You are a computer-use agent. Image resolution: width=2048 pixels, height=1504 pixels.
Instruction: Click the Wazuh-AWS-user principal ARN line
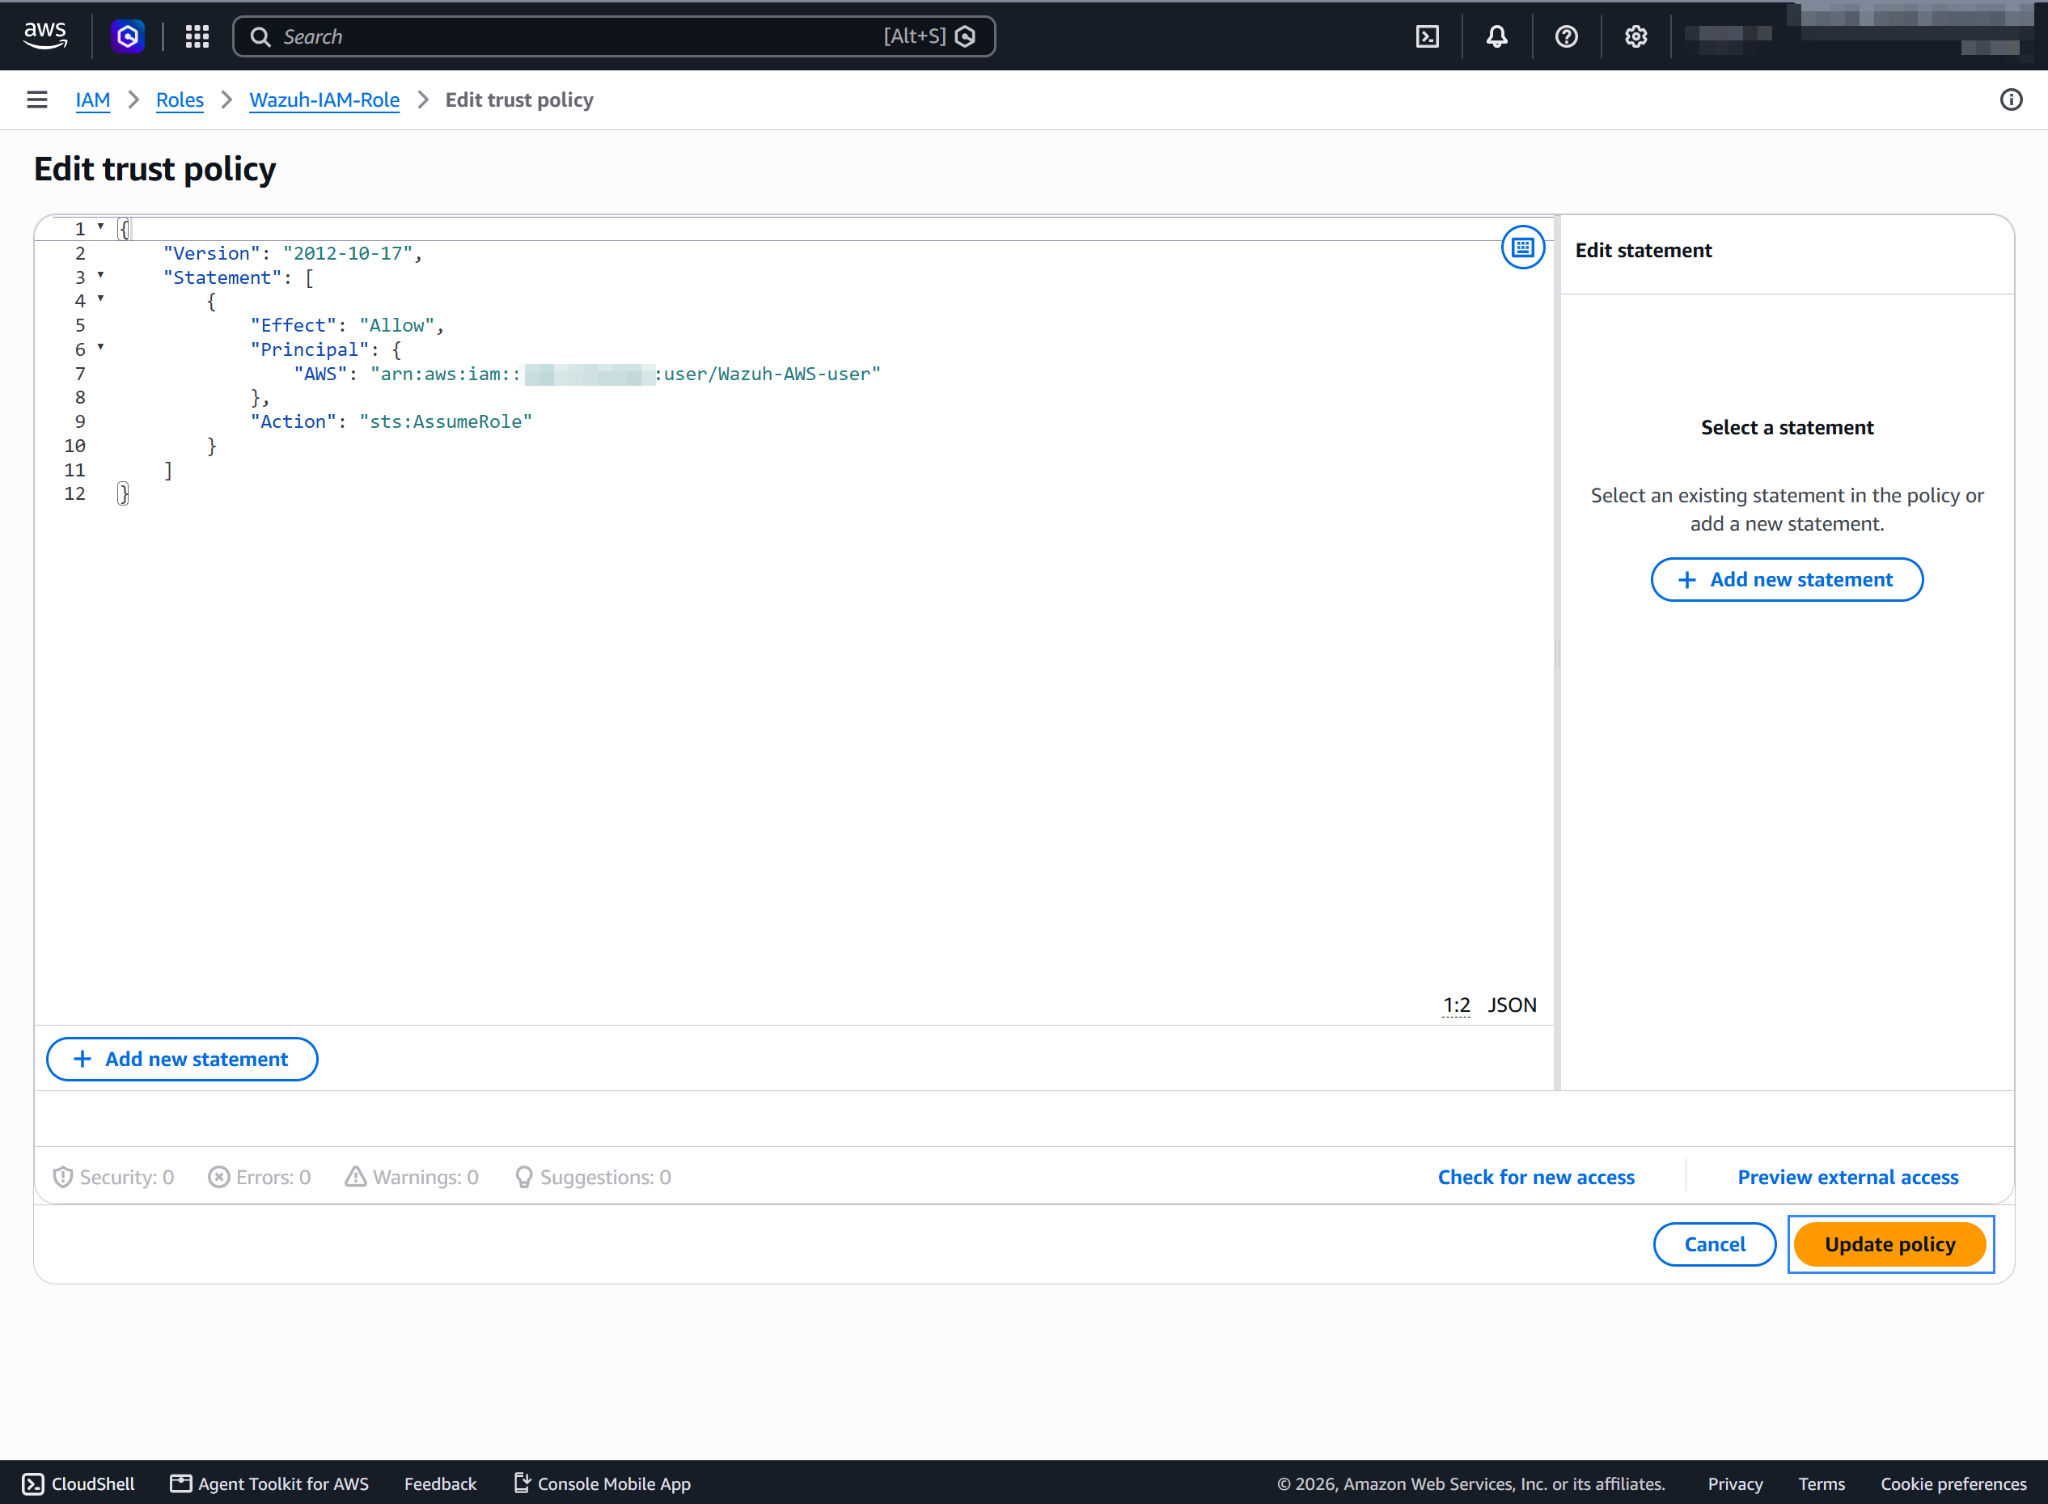click(x=587, y=374)
